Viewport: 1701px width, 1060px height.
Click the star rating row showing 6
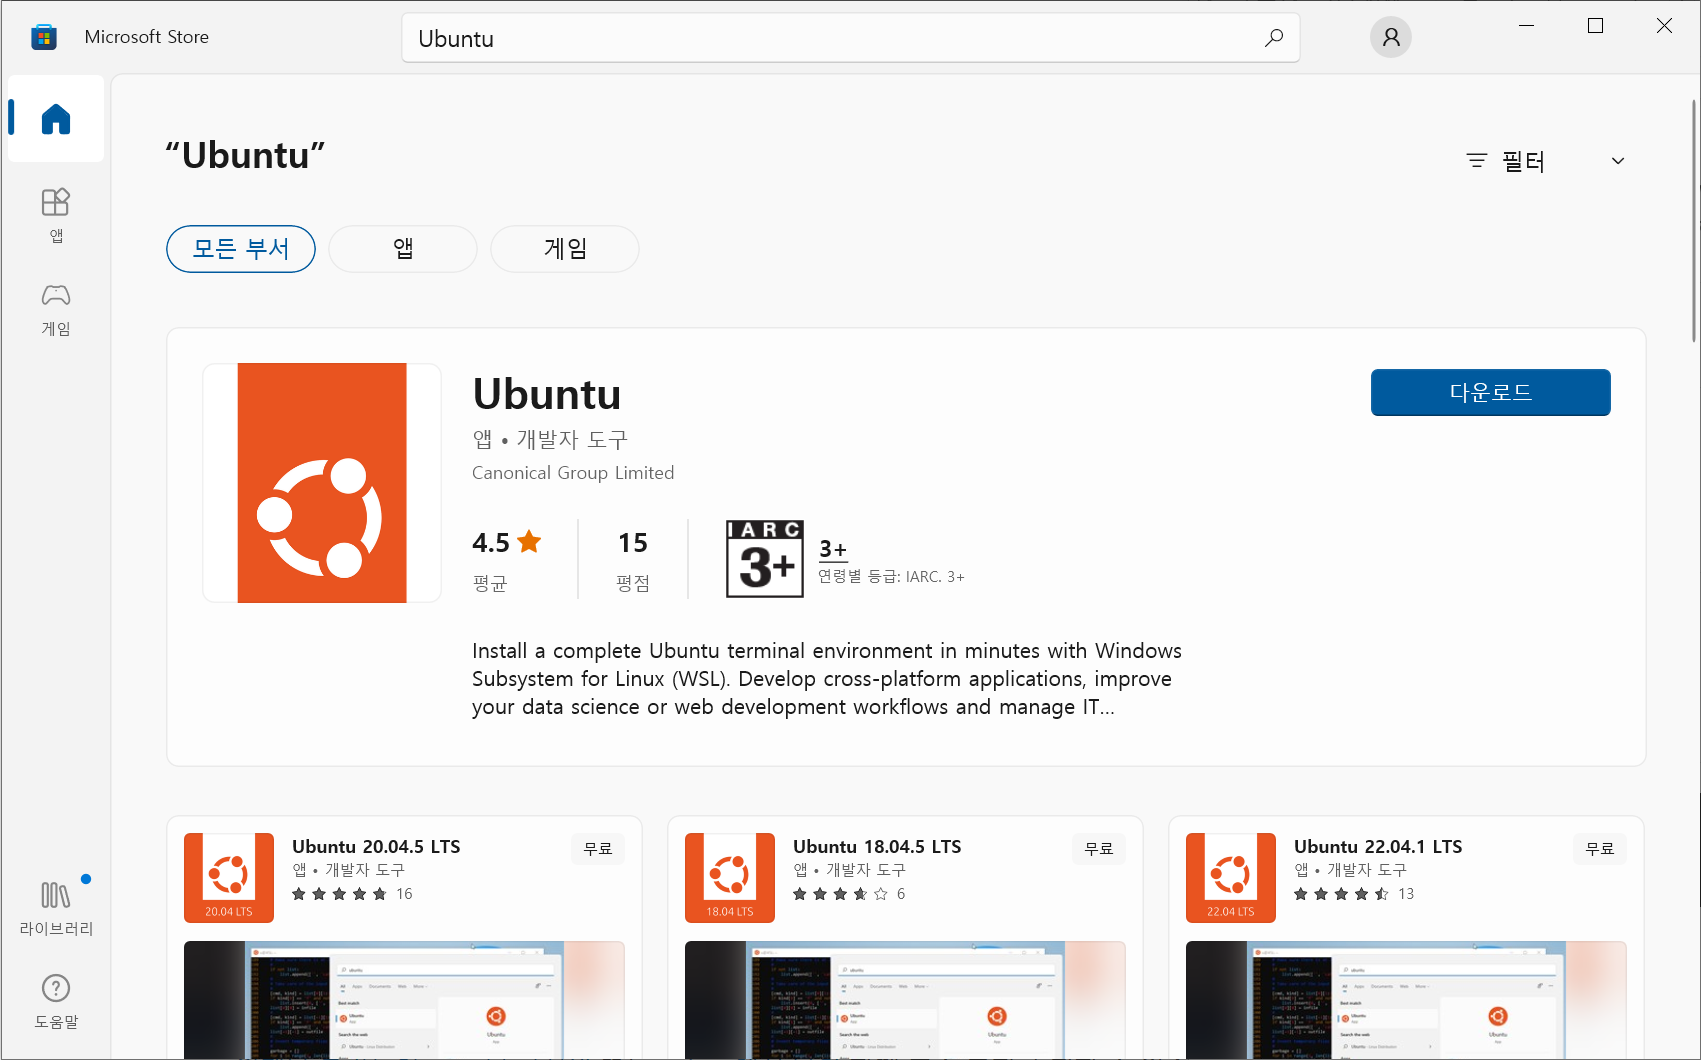[x=849, y=894]
